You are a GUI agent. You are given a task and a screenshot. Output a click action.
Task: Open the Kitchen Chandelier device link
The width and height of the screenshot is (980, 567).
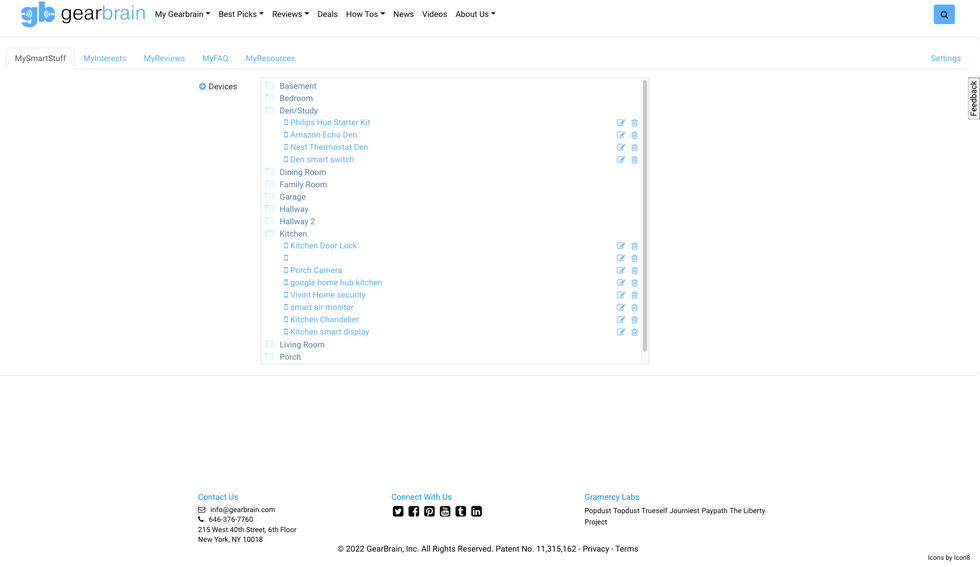pyautogui.click(x=324, y=319)
